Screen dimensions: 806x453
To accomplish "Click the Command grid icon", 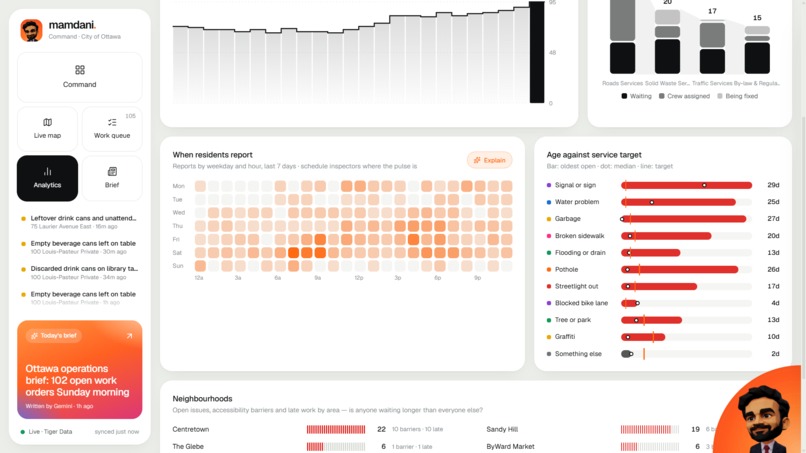I will coord(80,70).
